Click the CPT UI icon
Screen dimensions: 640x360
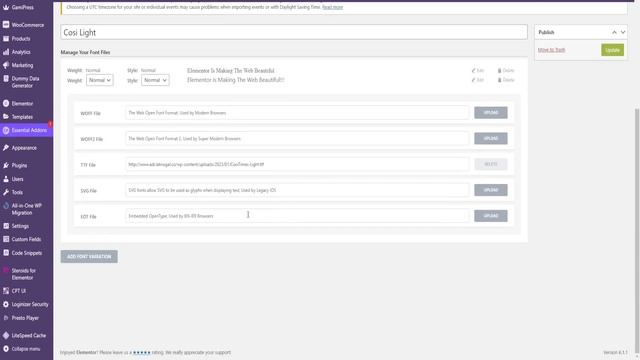pos(6,291)
